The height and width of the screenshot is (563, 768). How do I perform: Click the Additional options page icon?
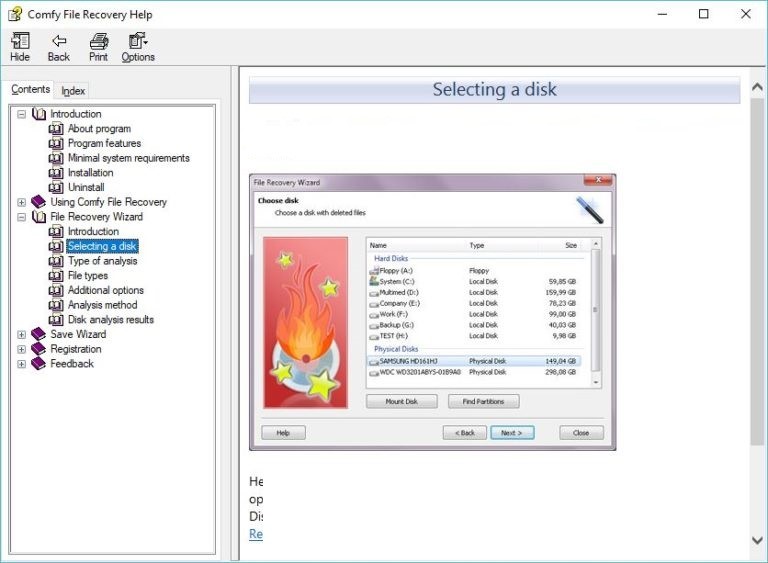tap(56, 291)
